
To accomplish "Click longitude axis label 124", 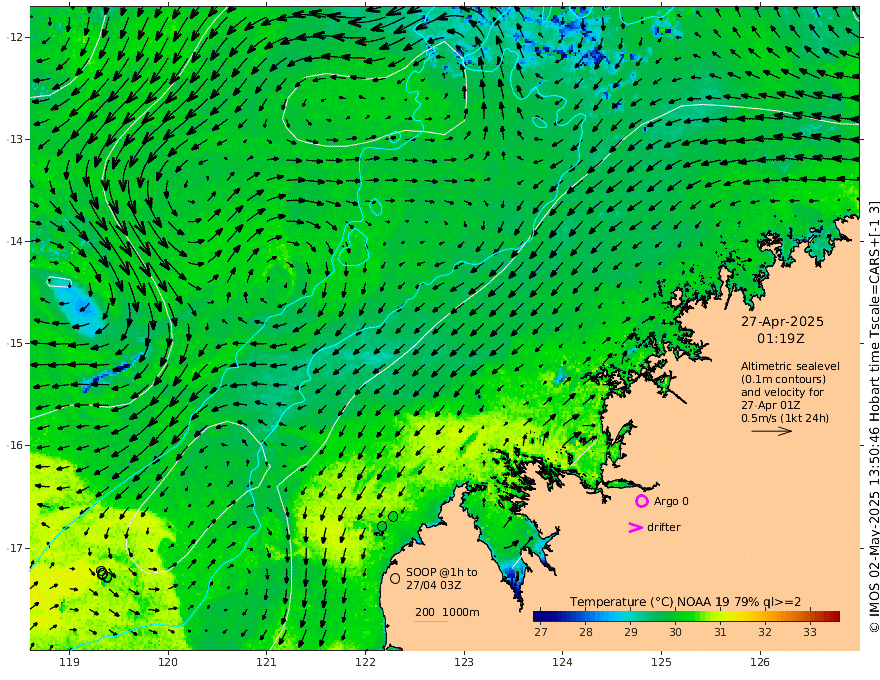I will point(563,662).
